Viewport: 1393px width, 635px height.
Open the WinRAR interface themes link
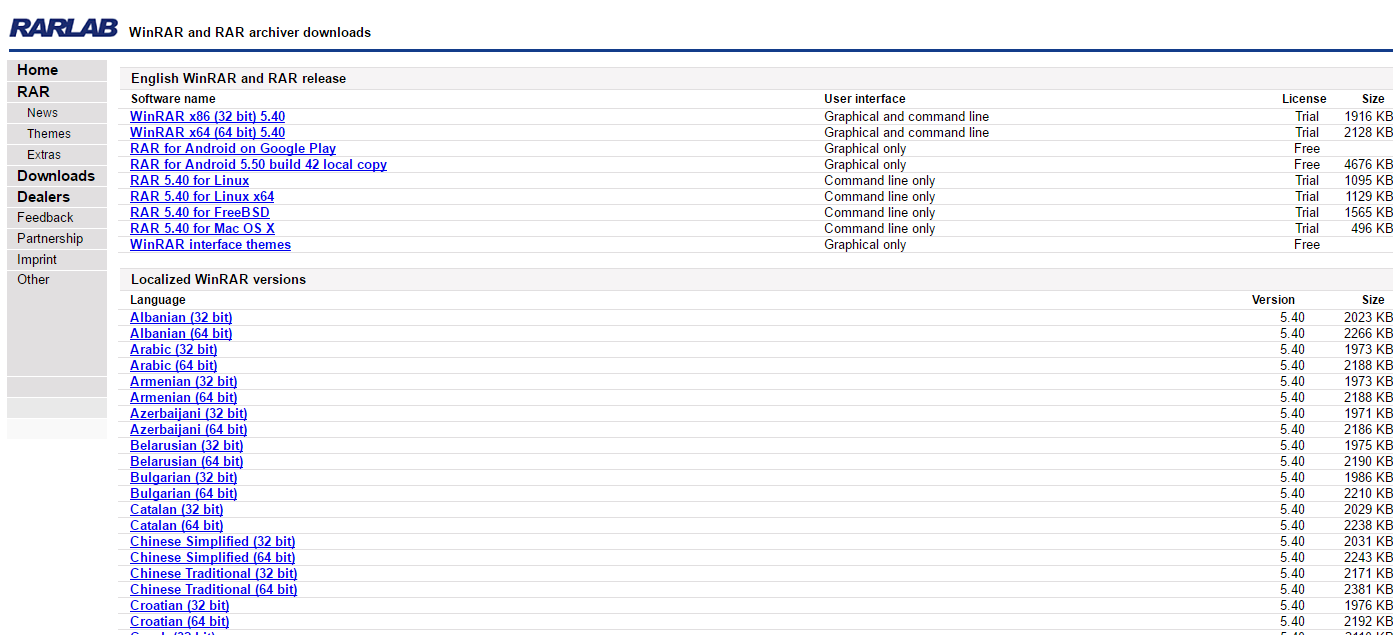pos(210,245)
